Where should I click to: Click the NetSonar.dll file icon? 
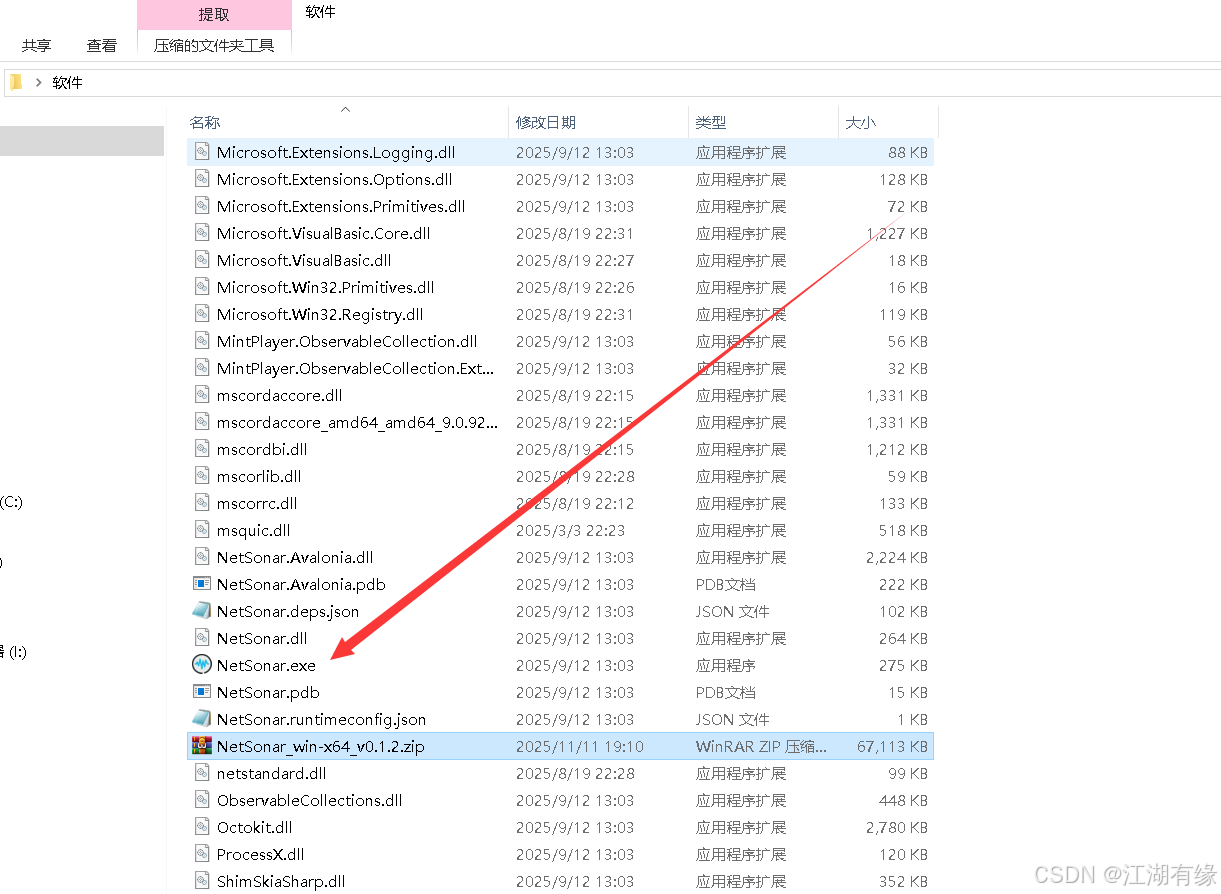(x=201, y=638)
